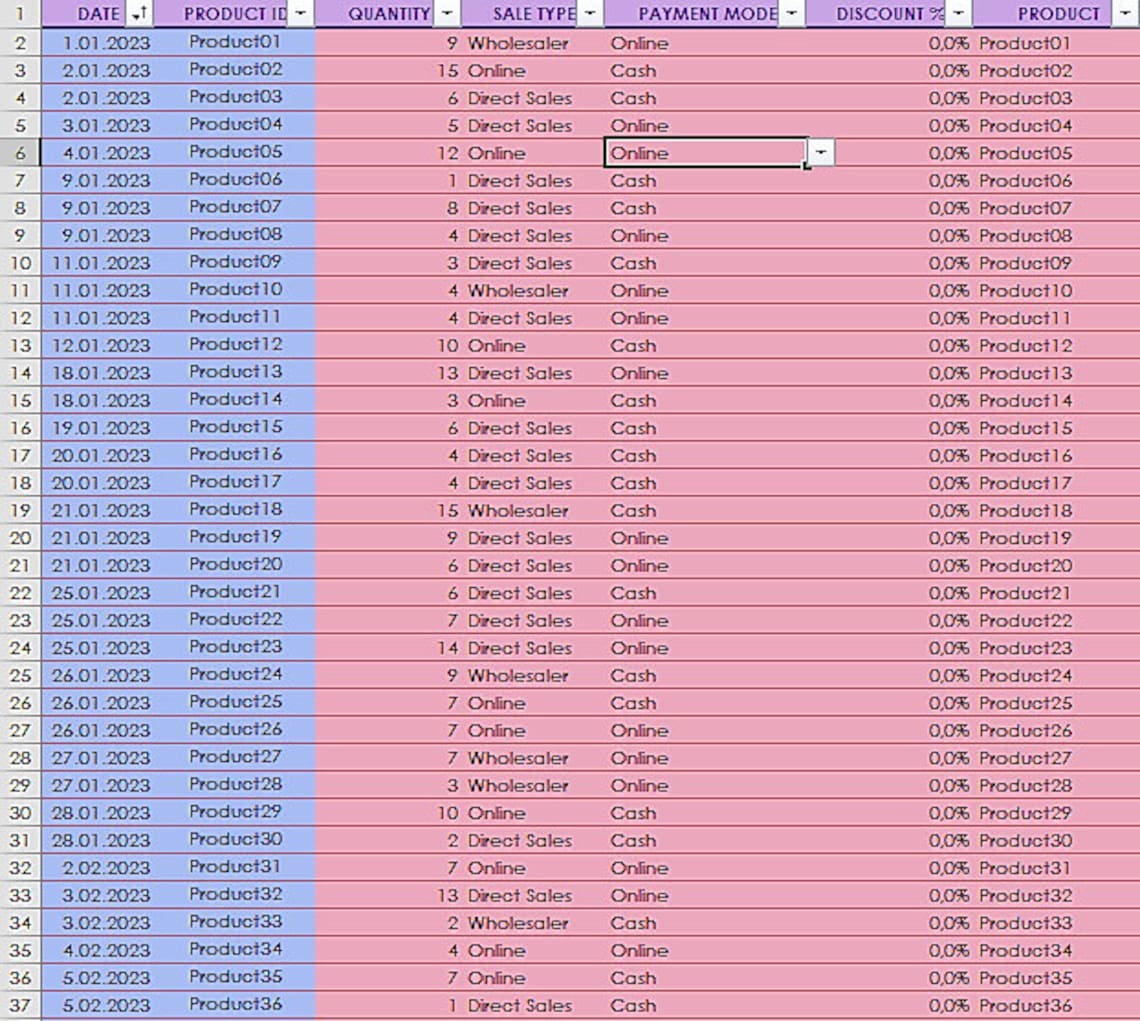Open the DISCOUNT % filter dropdown
The image size is (1140, 1021).
pos(958,13)
